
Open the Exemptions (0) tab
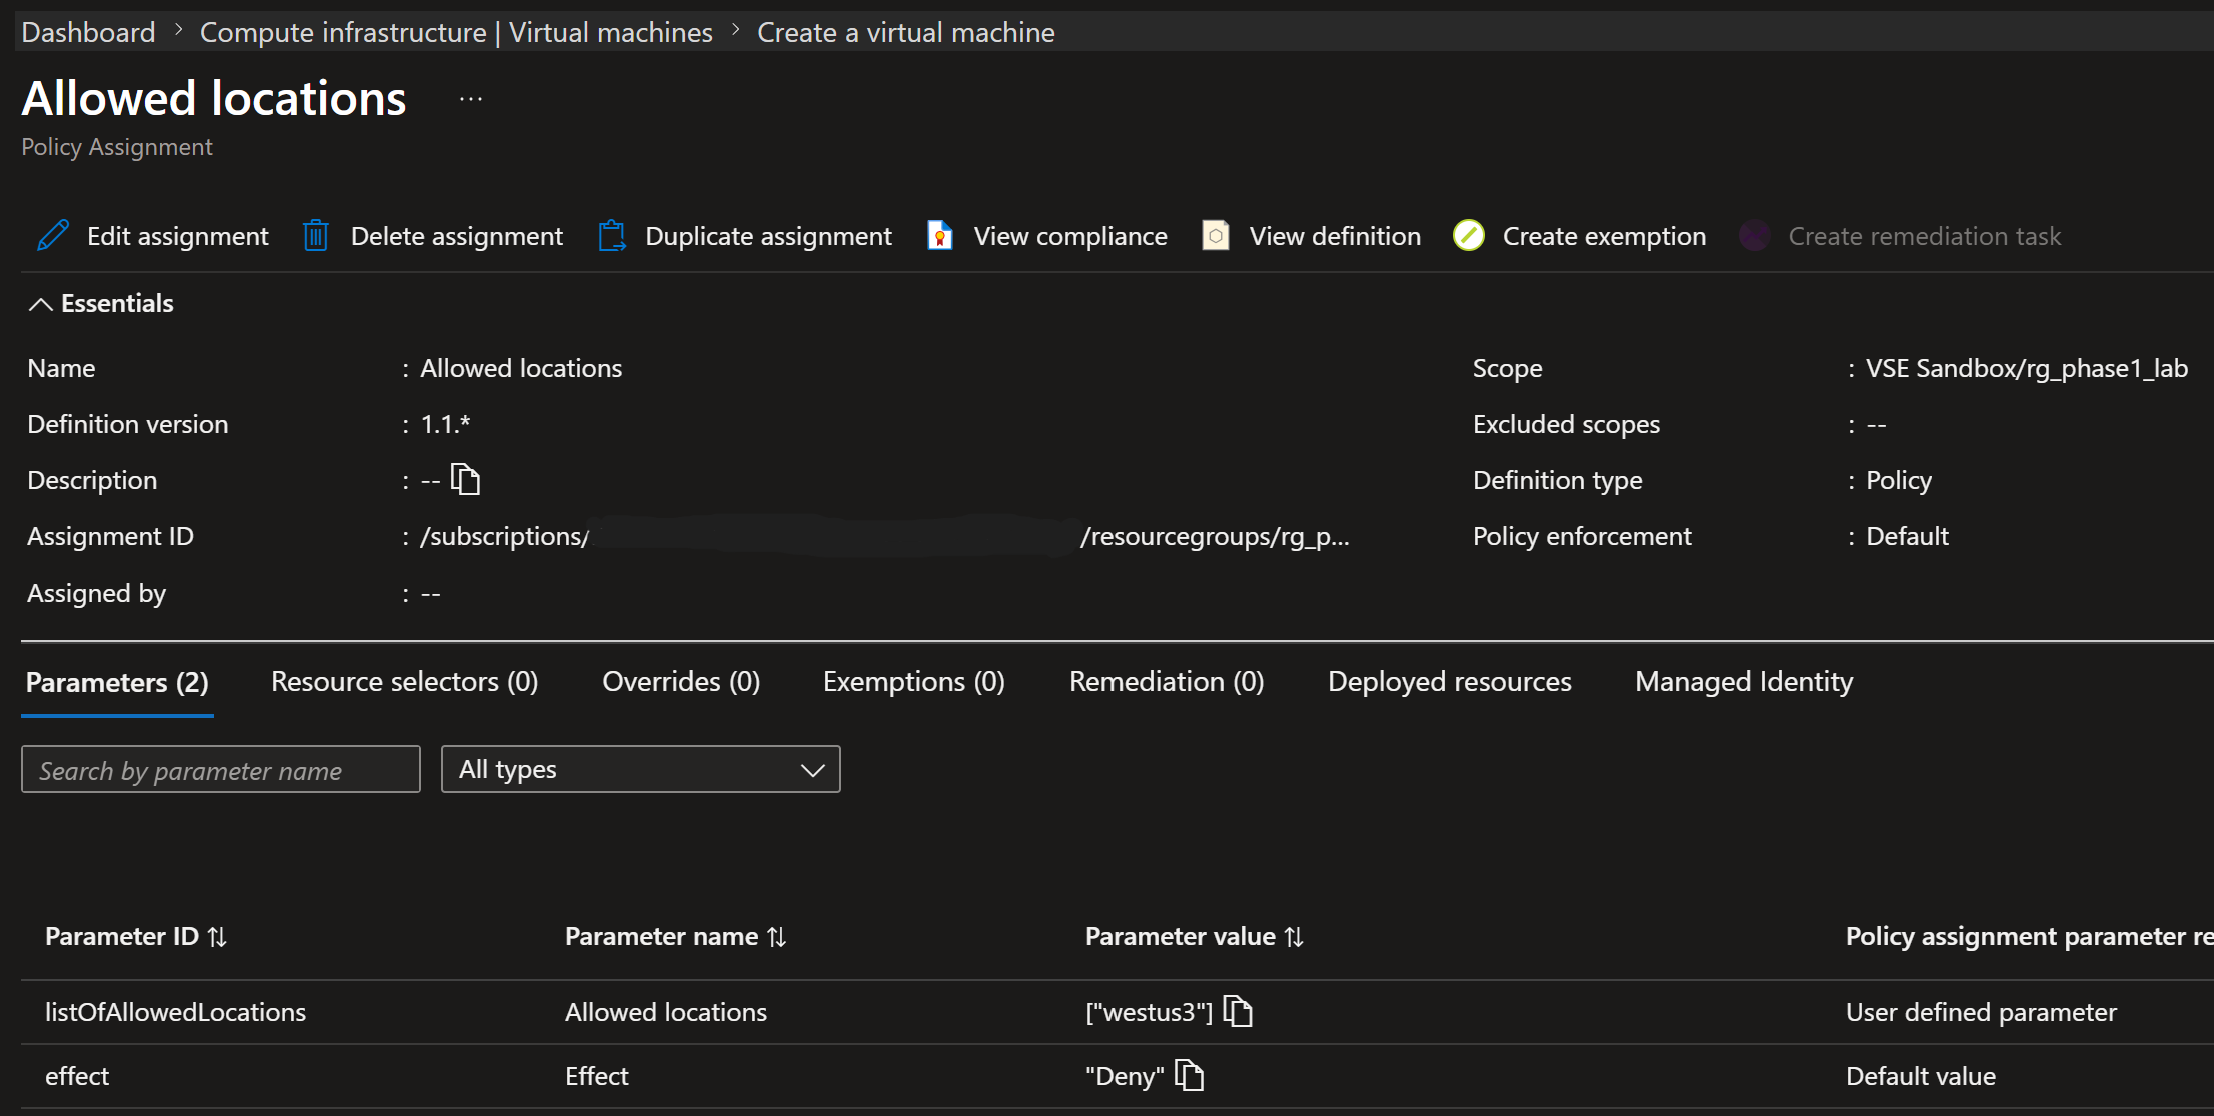[x=914, y=682]
